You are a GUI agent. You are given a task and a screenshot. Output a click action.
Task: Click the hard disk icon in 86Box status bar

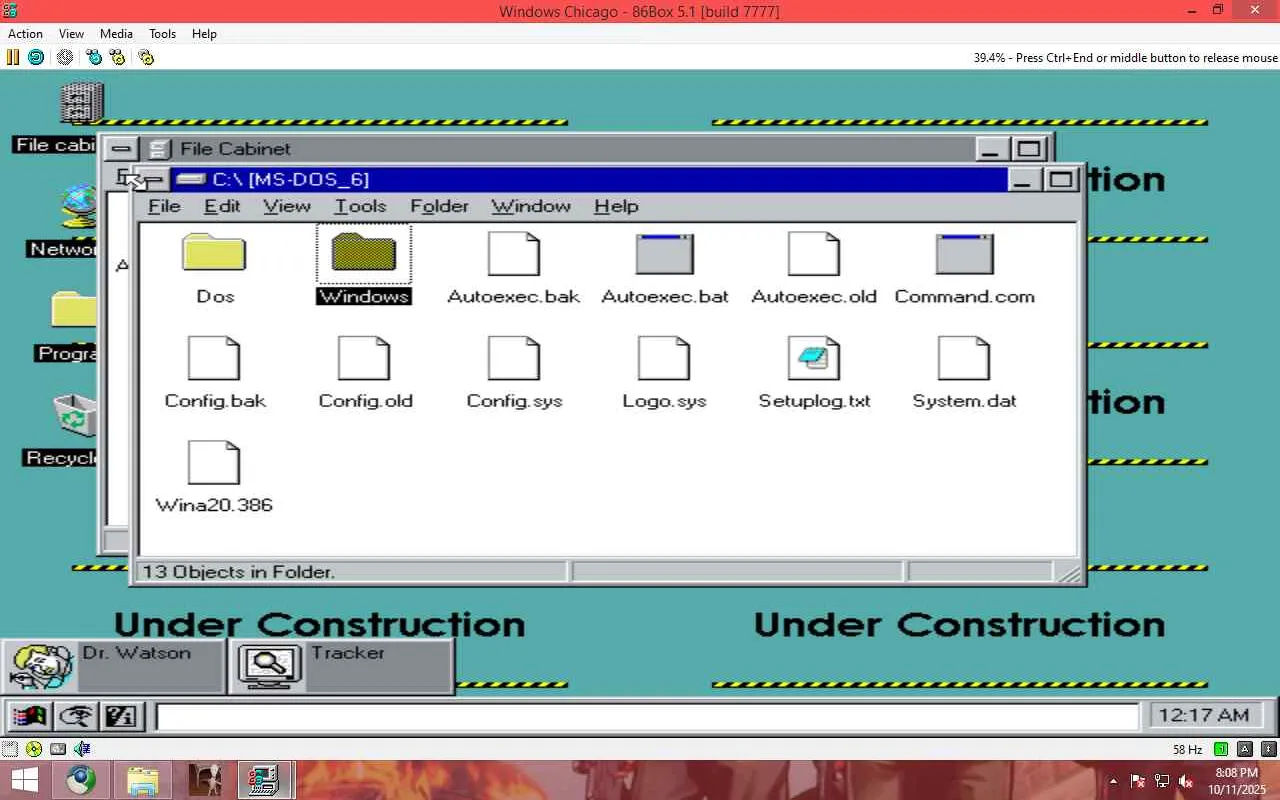(x=58, y=748)
